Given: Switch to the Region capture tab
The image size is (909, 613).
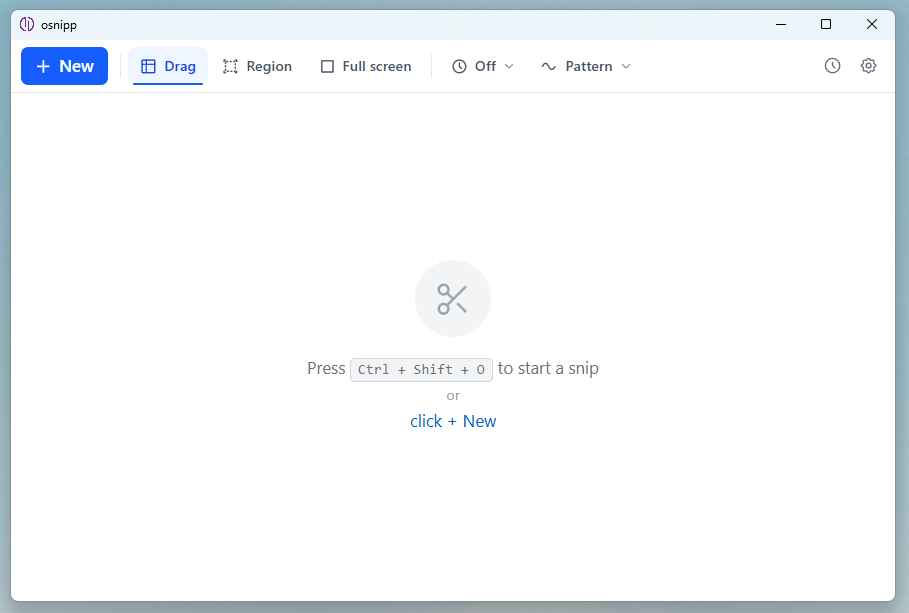Looking at the screenshot, I should pos(257,65).
